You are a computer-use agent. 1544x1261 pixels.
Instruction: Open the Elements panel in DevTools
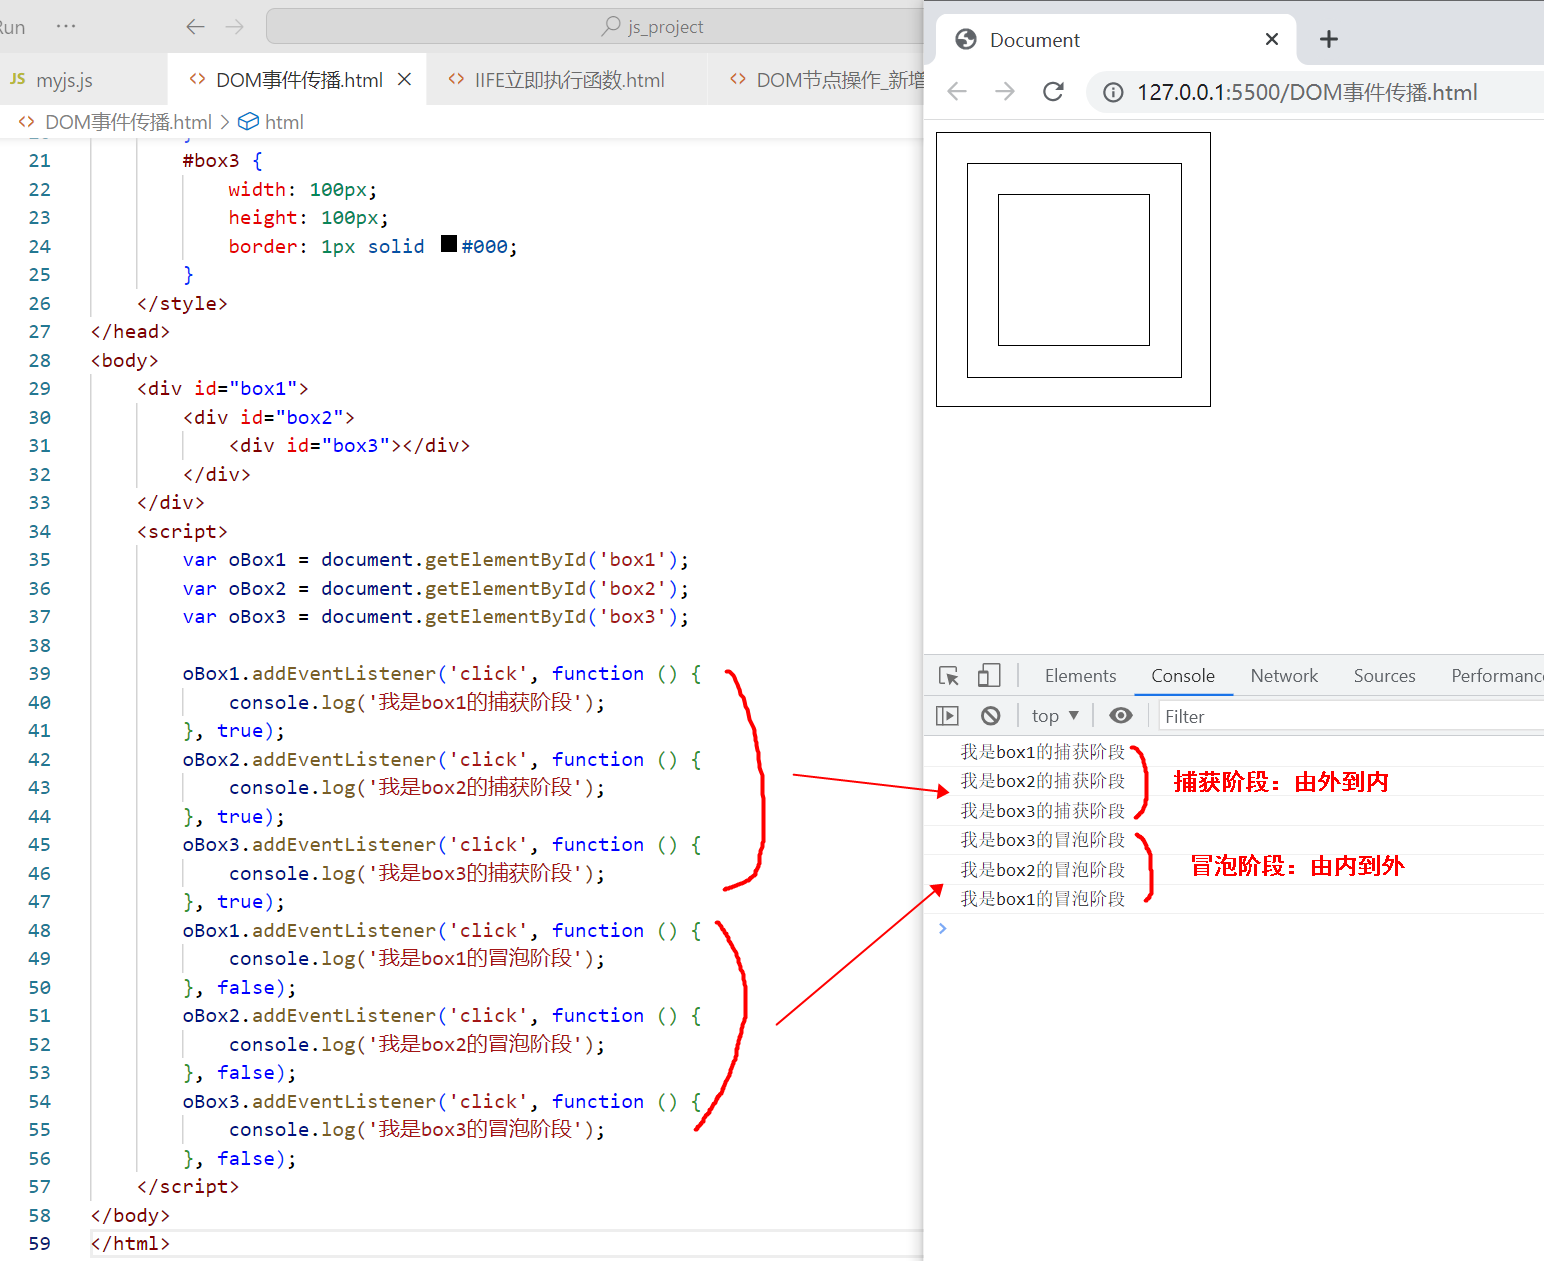tap(1080, 676)
